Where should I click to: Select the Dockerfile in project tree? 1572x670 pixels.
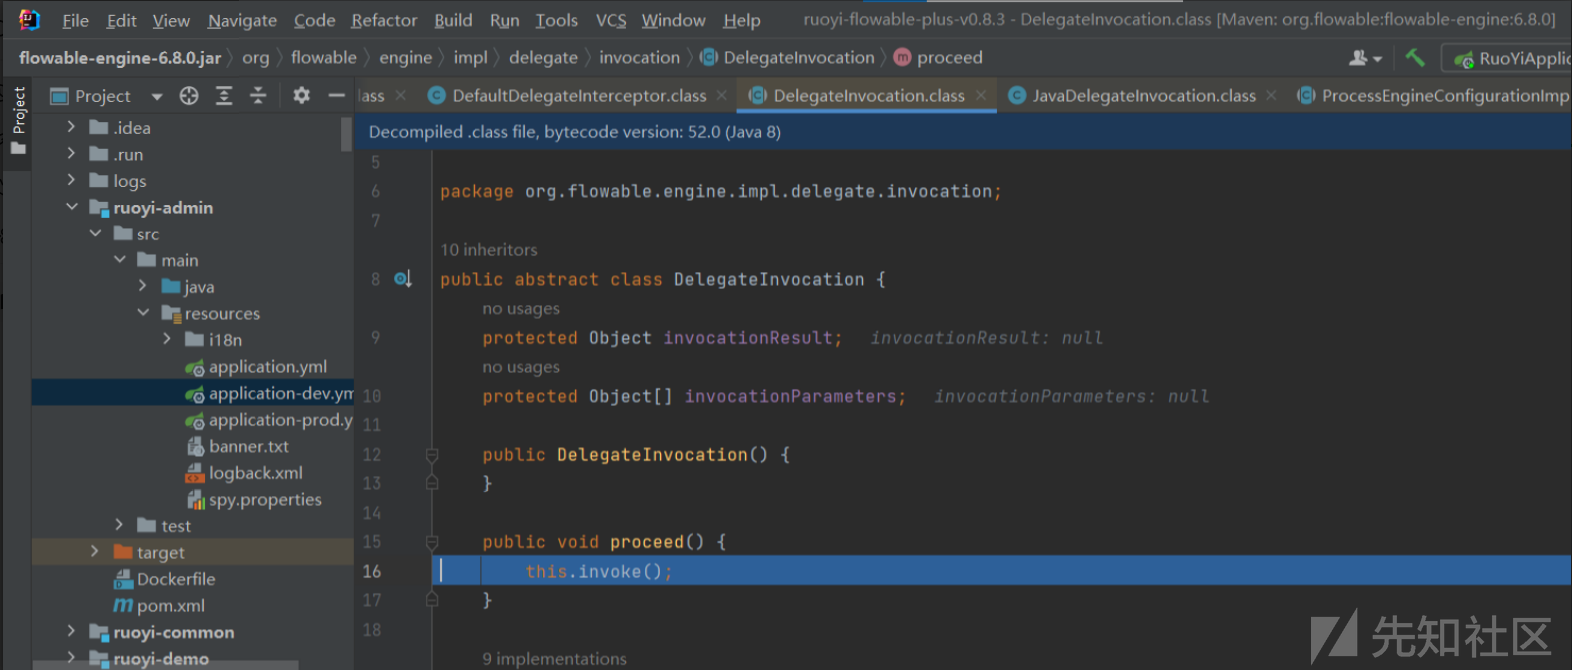click(176, 579)
